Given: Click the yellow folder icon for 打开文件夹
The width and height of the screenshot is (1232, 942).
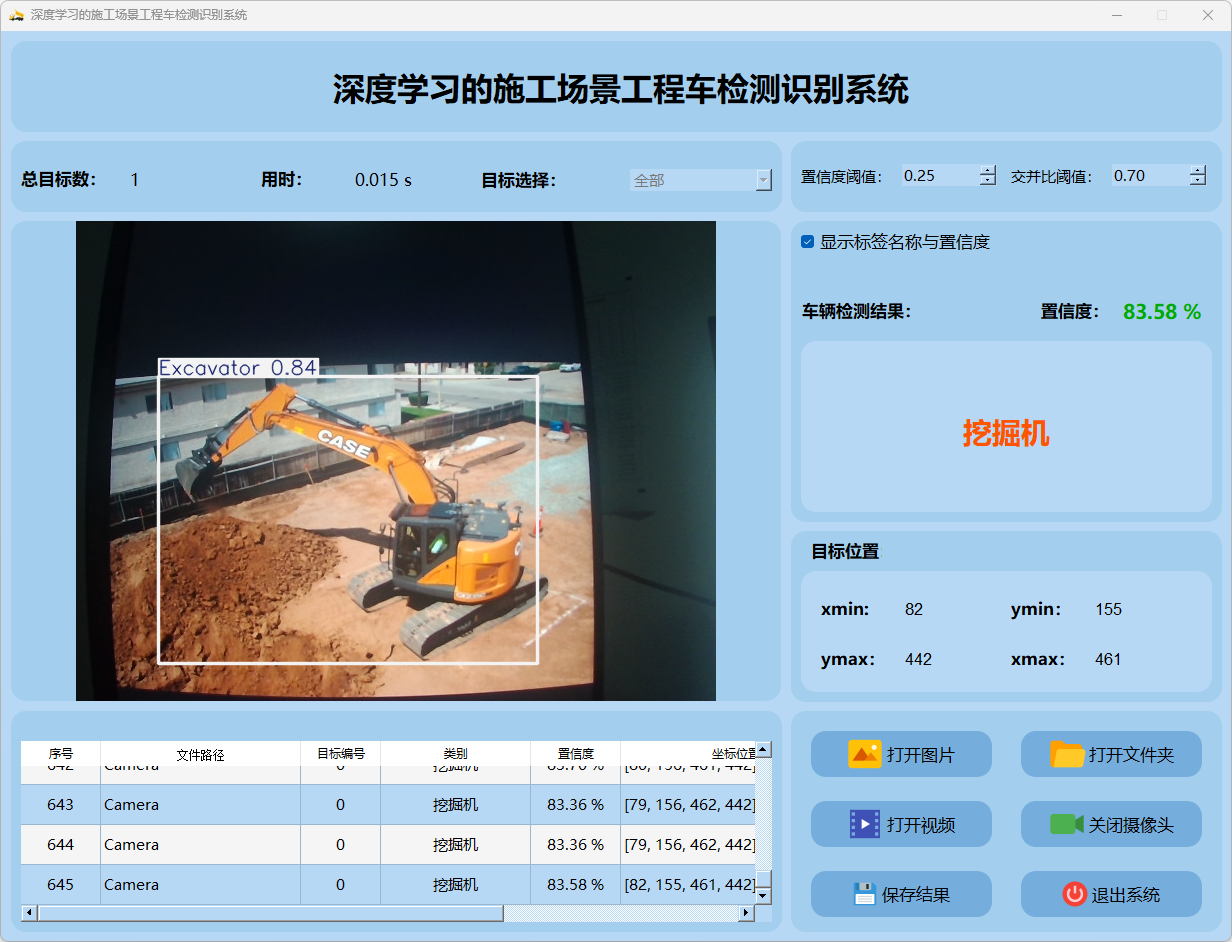Looking at the screenshot, I should click(1067, 754).
